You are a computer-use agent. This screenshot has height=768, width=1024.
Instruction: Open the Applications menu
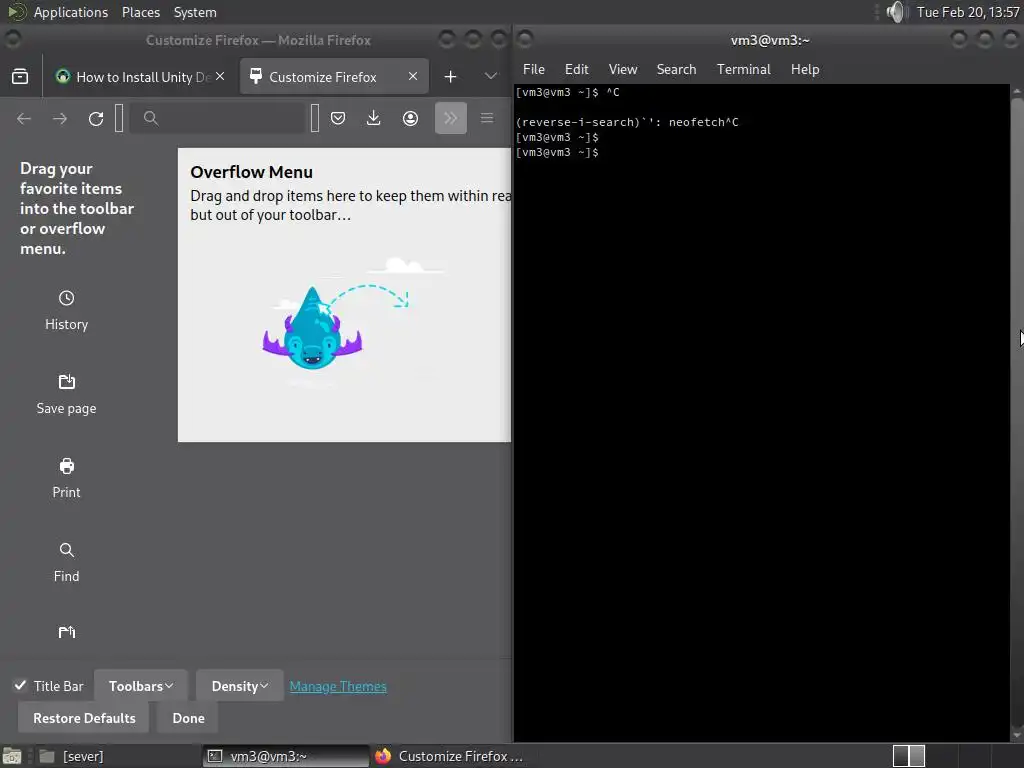pyautogui.click(x=71, y=12)
